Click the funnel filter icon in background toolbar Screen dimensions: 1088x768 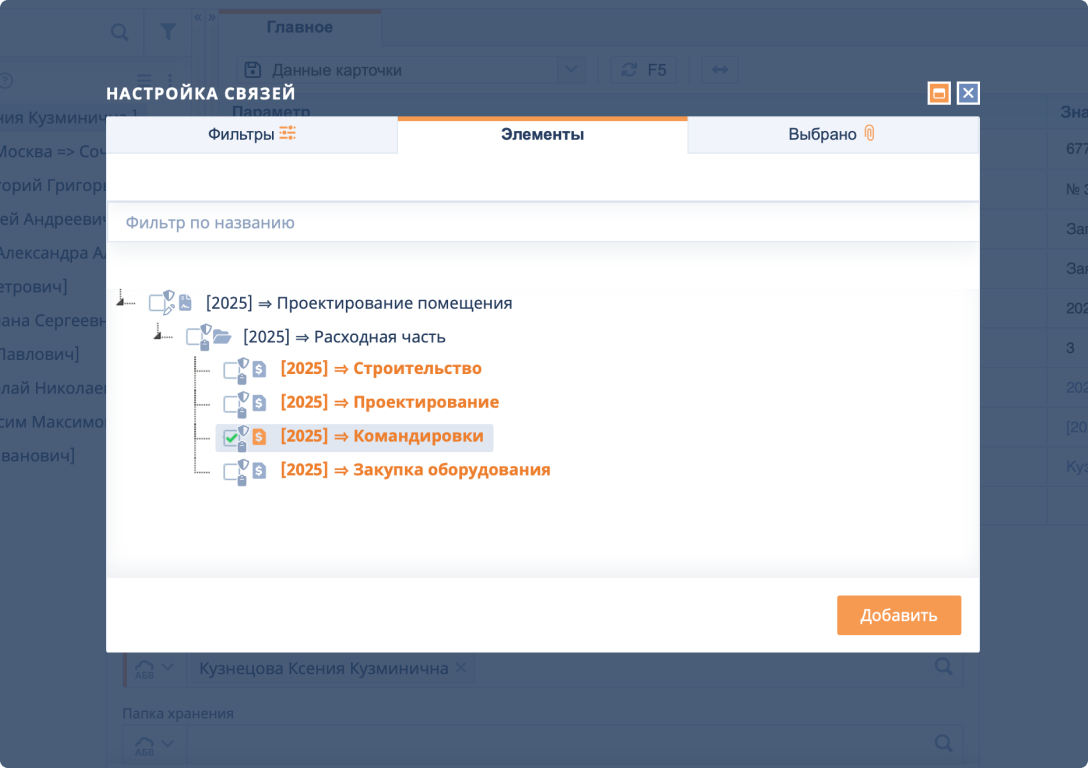[168, 32]
